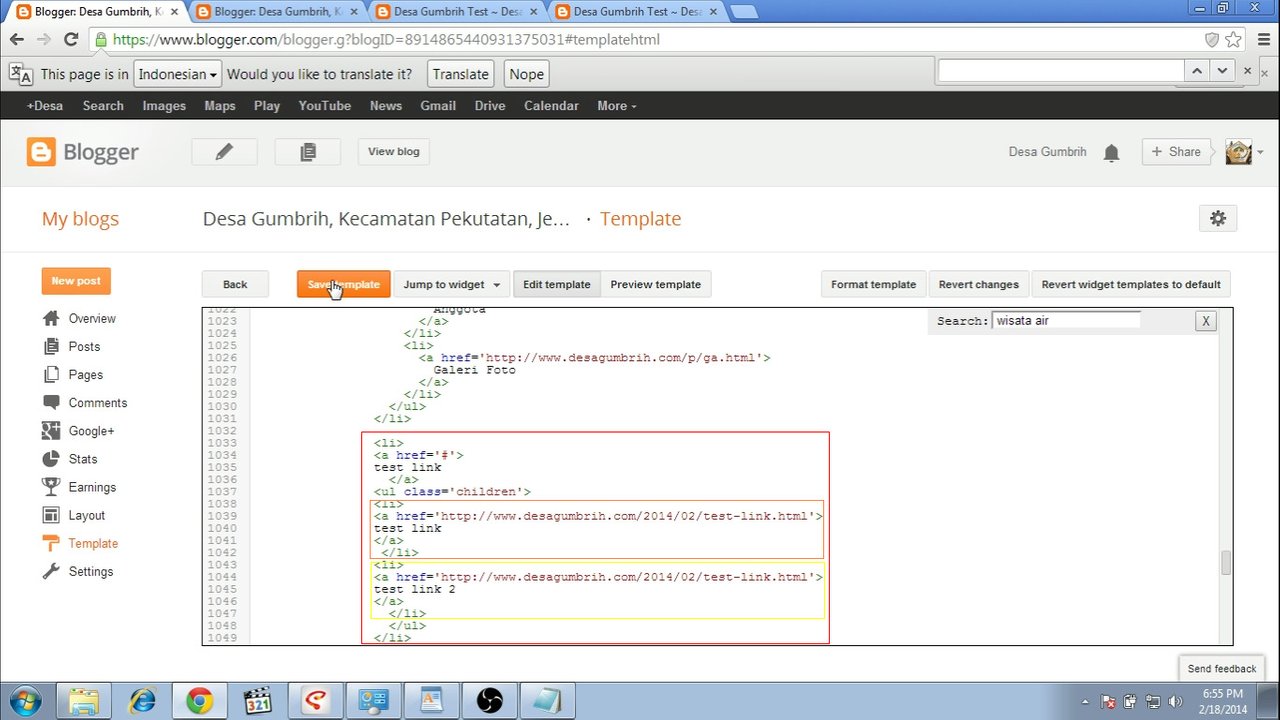Click the Format template button
1280x720 pixels.
[873, 284]
